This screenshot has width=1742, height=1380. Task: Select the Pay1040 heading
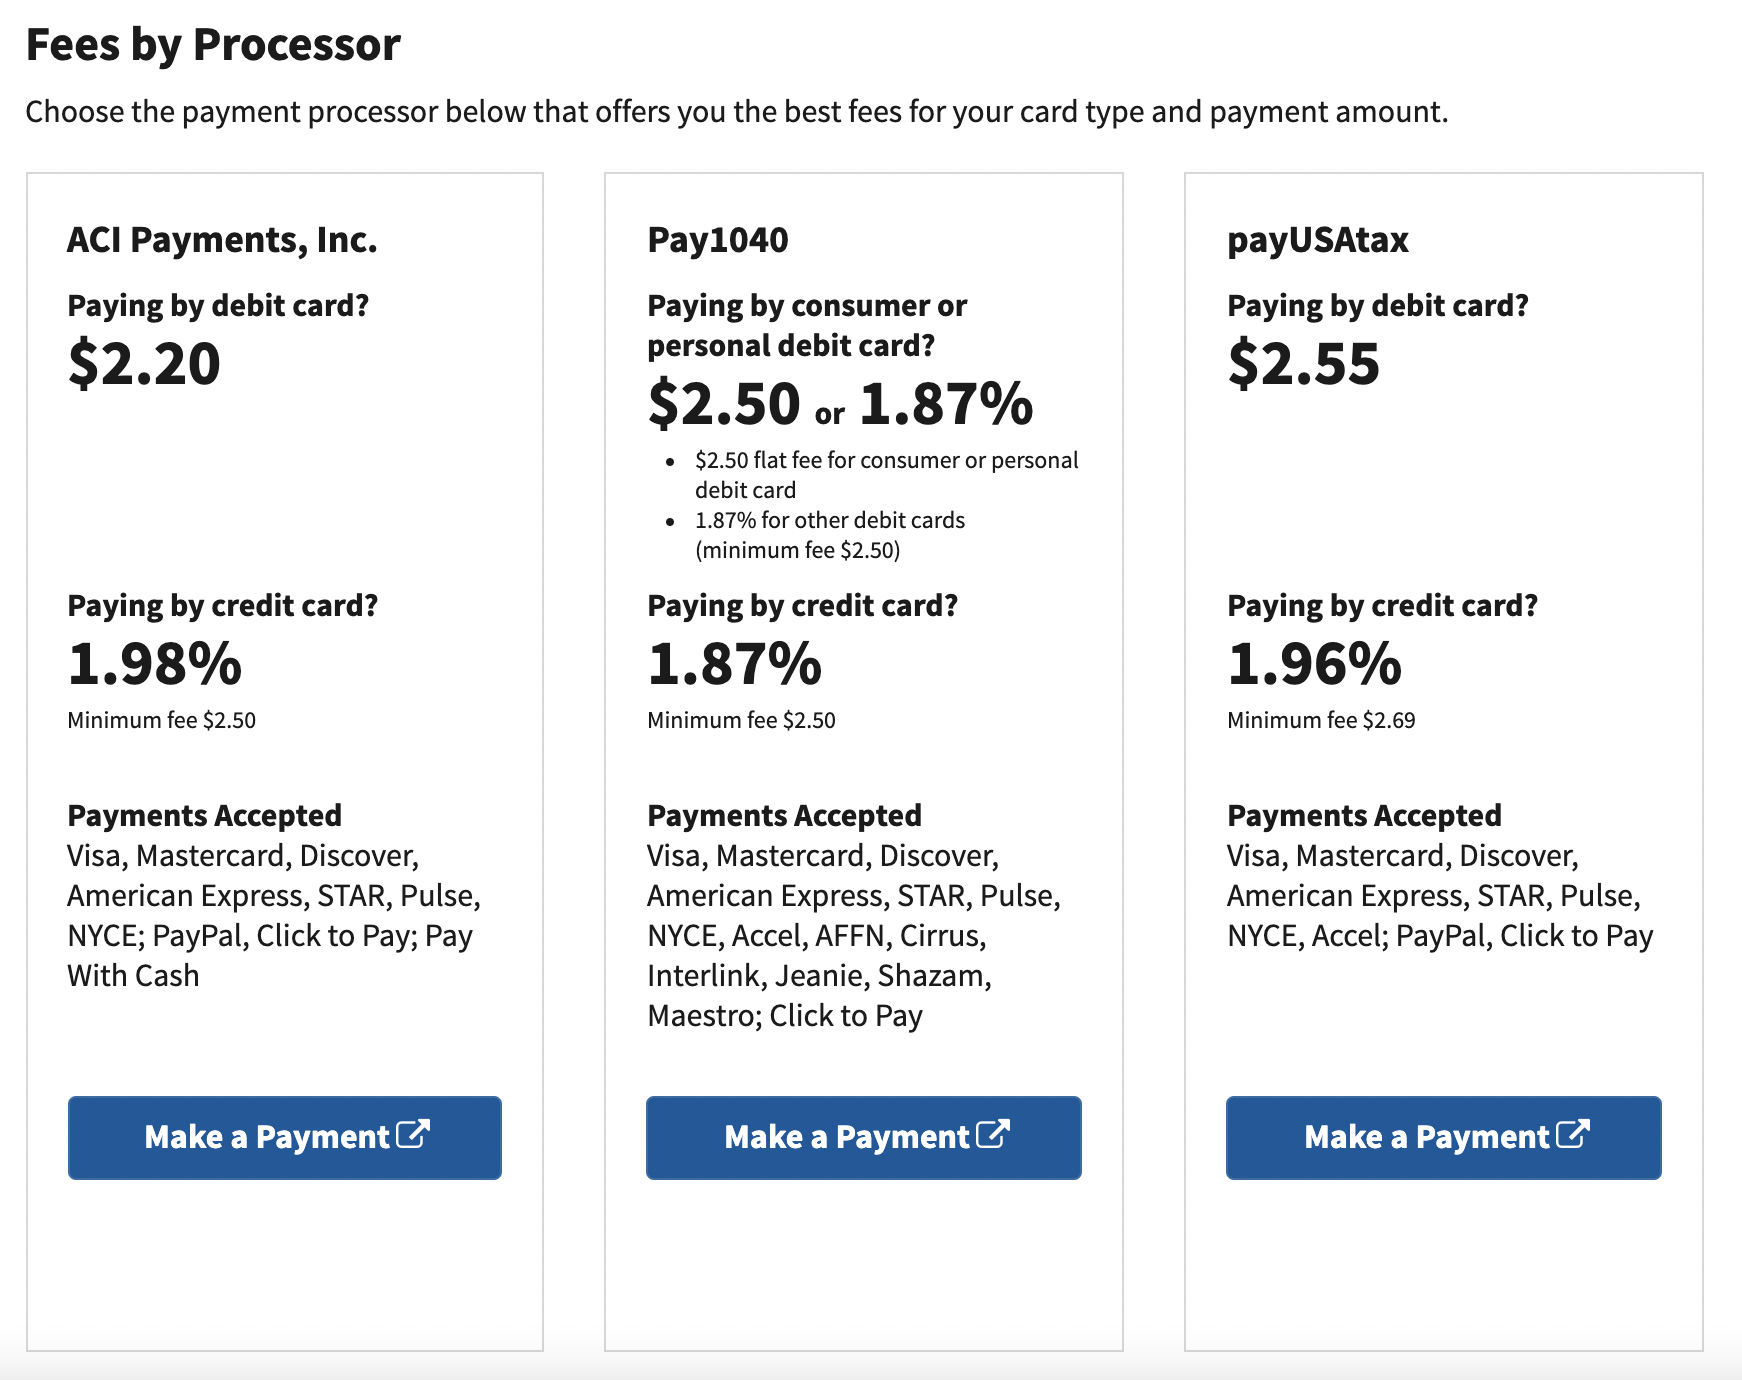point(718,240)
